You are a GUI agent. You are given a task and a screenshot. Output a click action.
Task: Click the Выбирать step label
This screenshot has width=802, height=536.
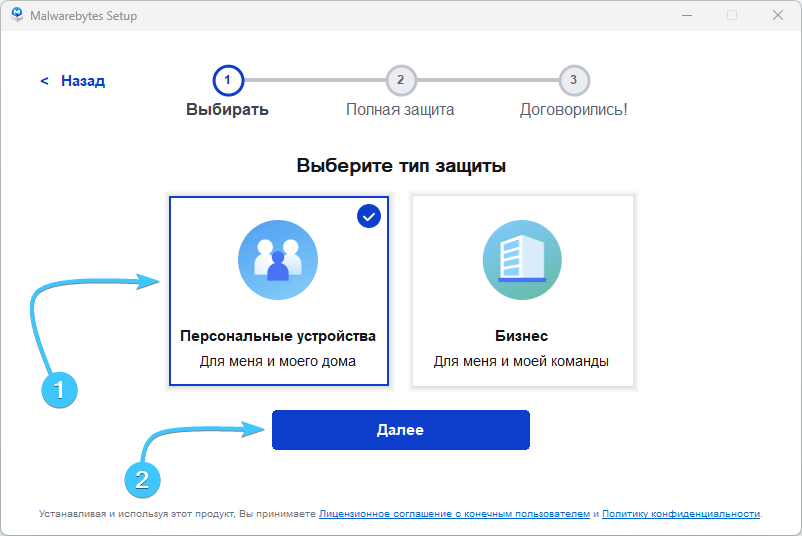(227, 110)
